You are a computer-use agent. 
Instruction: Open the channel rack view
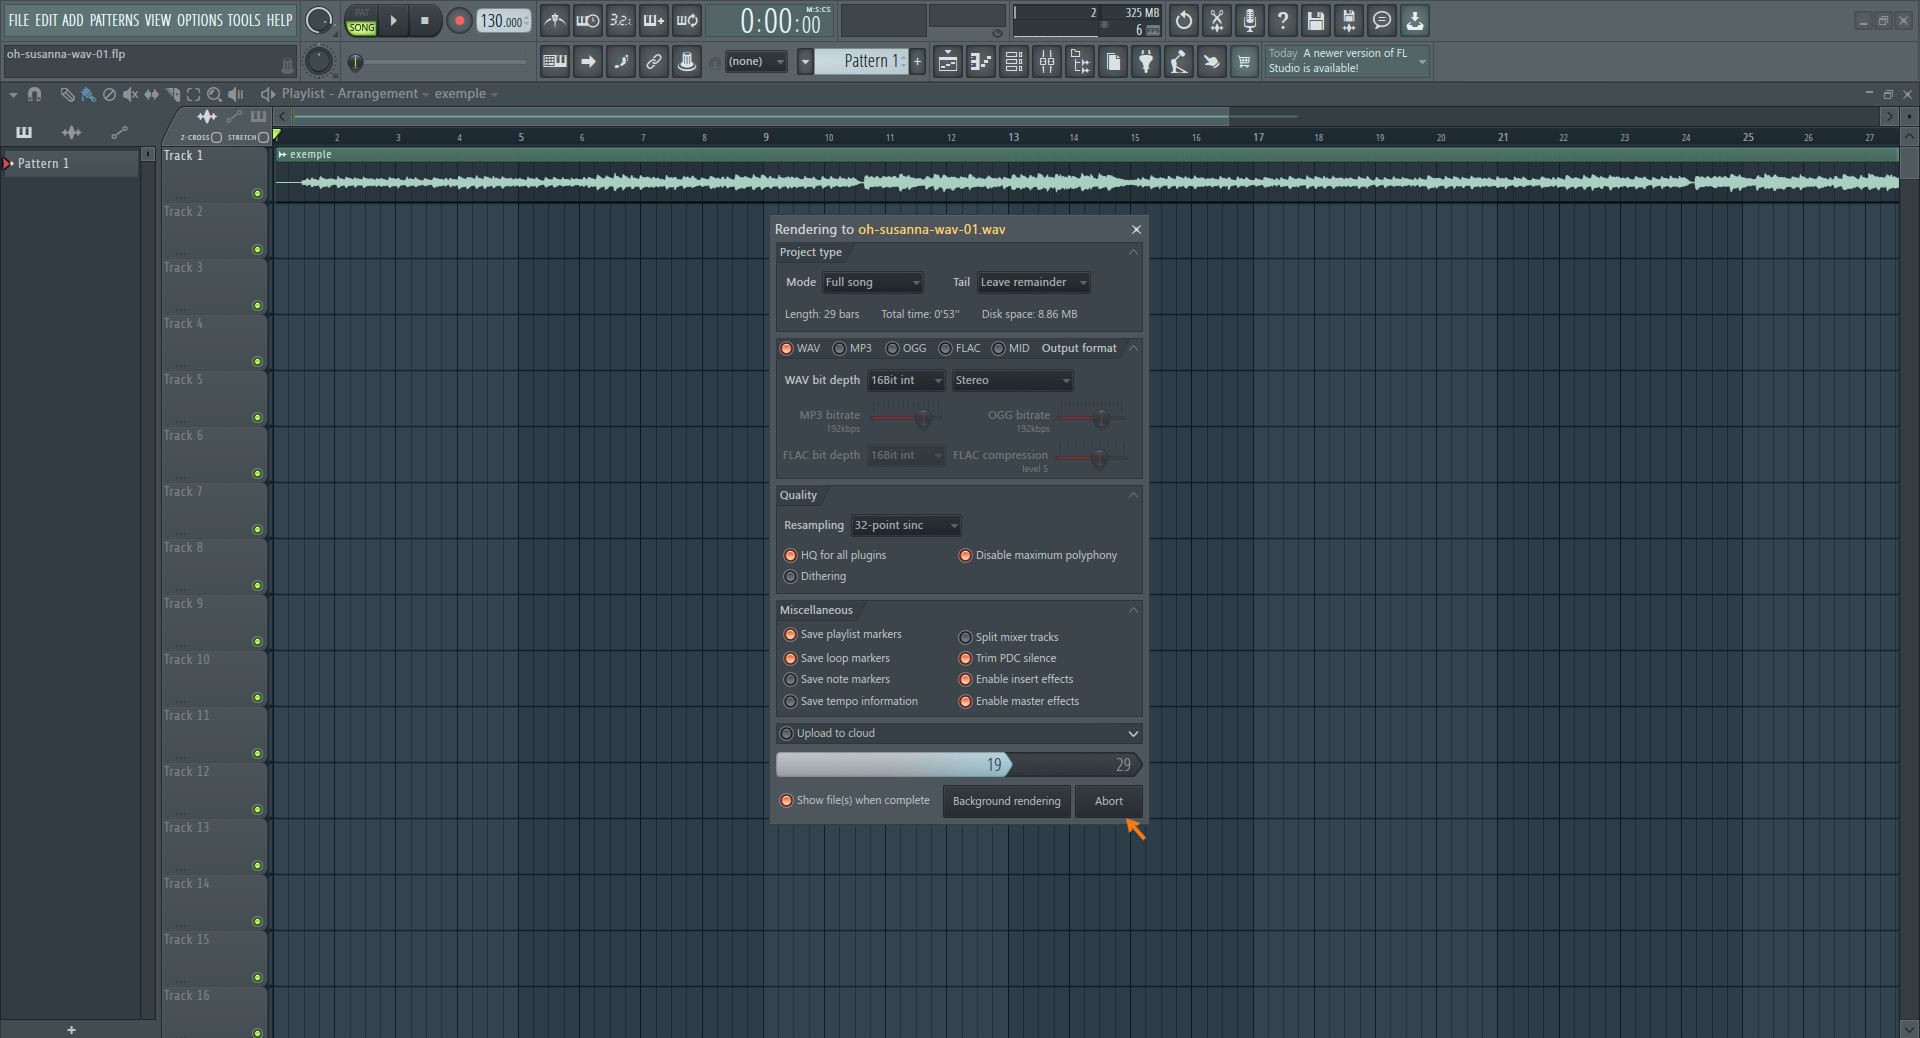pos(1014,62)
